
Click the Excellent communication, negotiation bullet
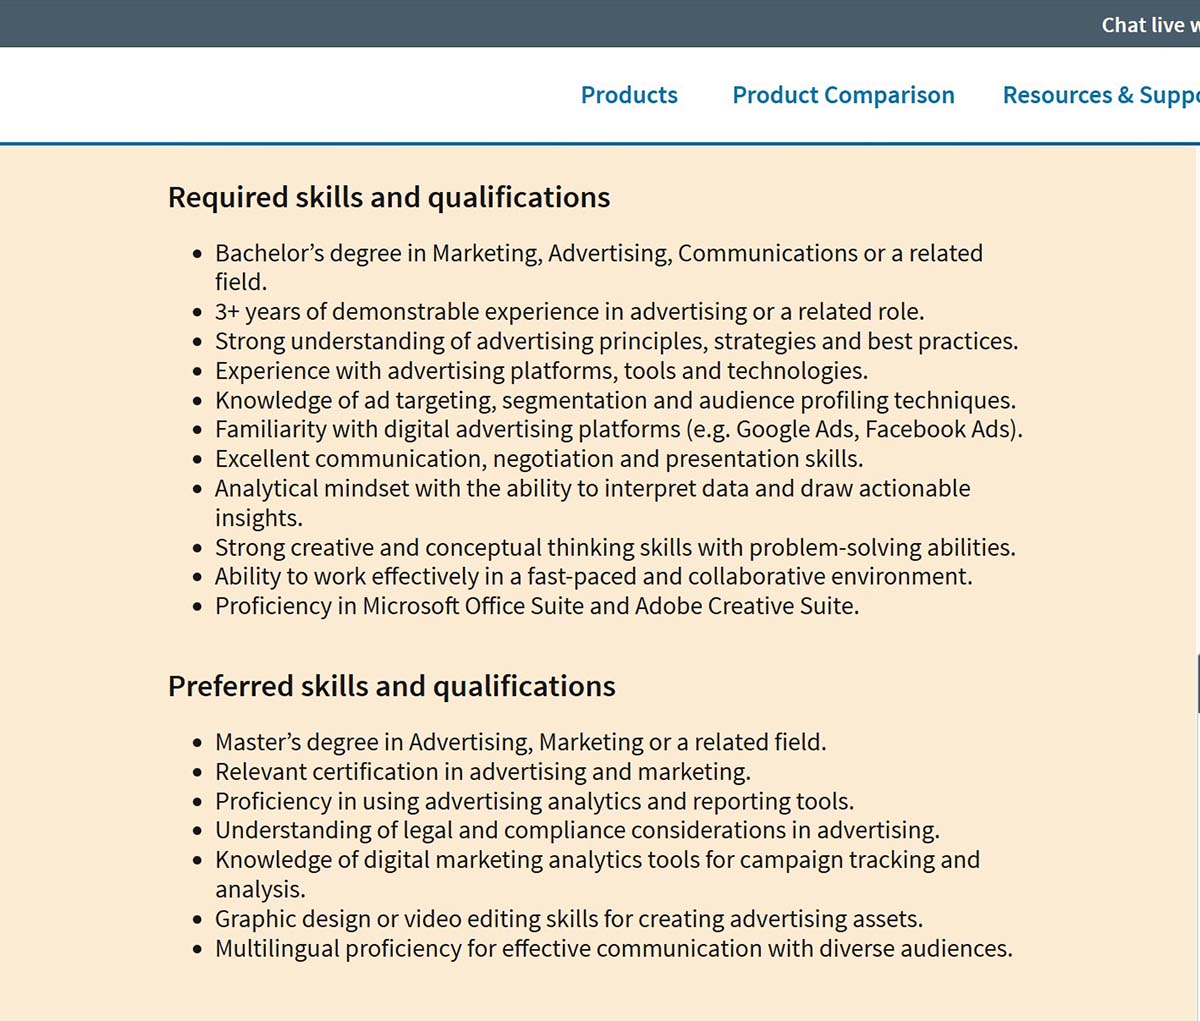point(539,459)
